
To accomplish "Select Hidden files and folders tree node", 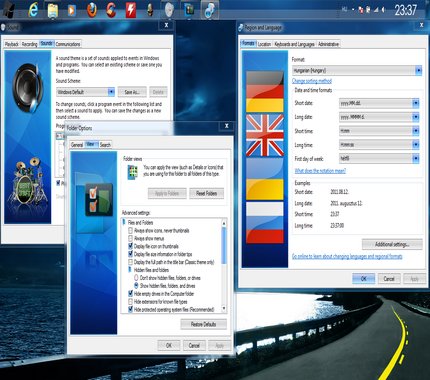I will [151, 270].
